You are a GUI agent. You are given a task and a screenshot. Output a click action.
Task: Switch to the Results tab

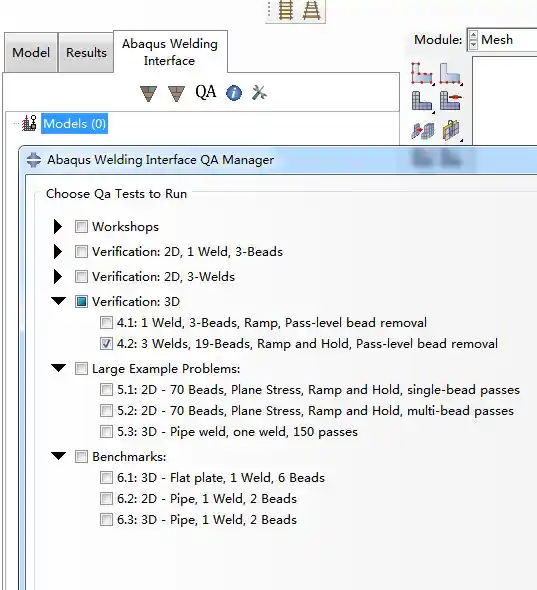(x=86, y=52)
